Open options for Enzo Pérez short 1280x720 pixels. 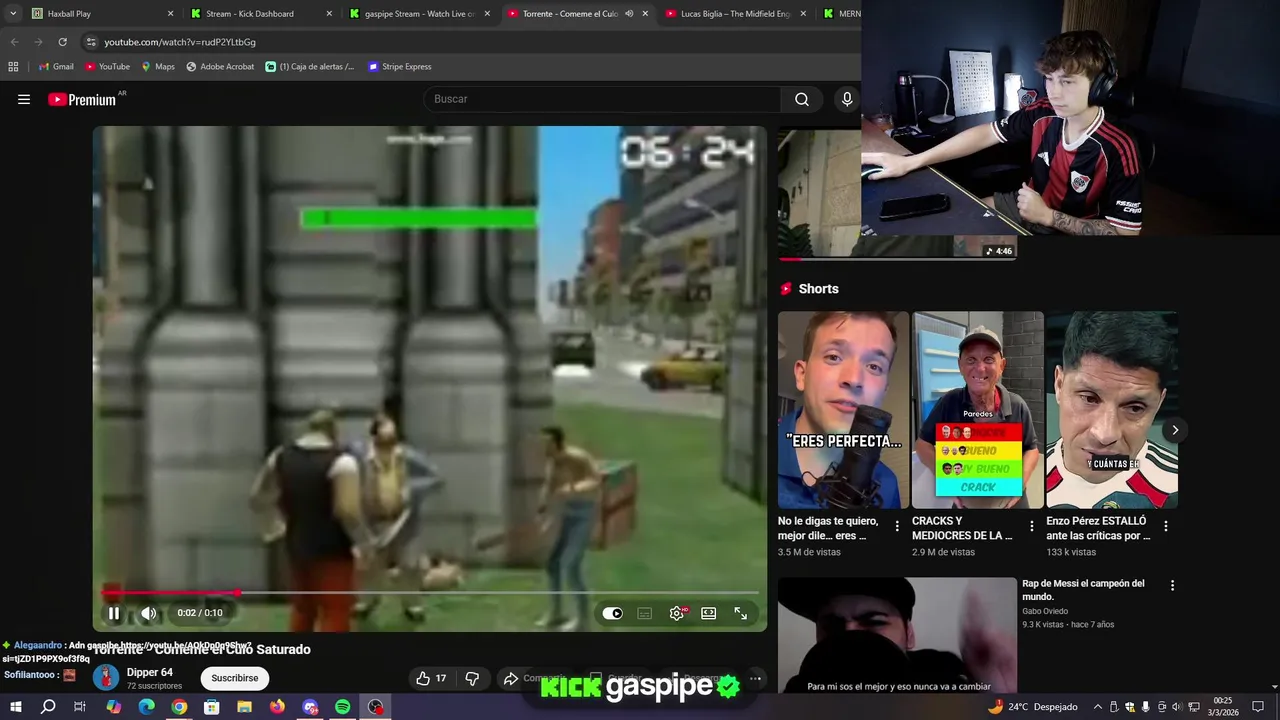(1165, 526)
